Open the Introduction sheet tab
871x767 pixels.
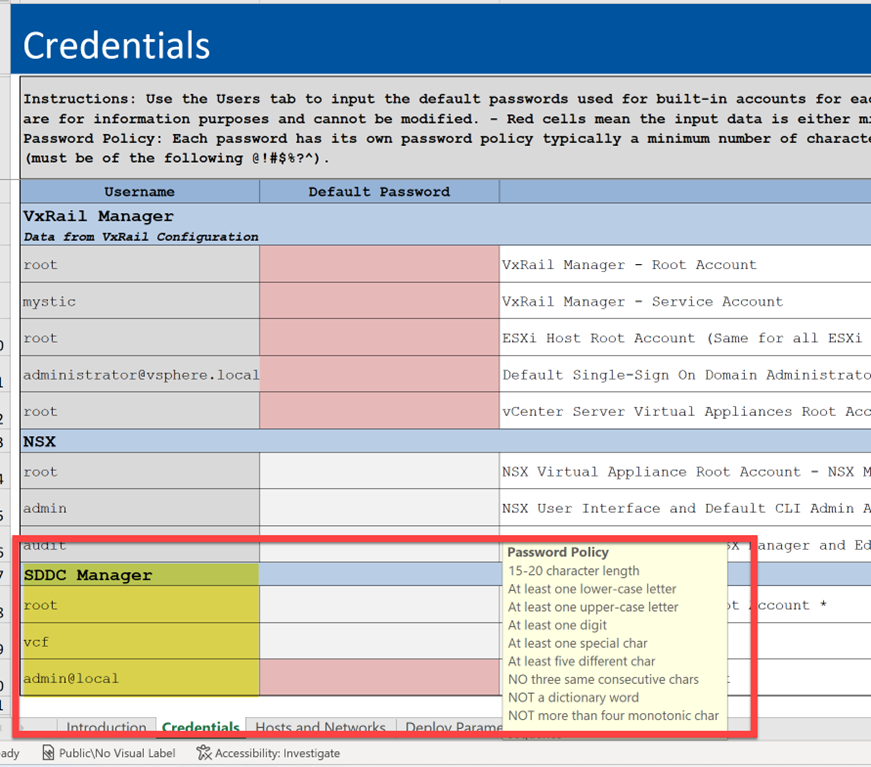point(106,728)
